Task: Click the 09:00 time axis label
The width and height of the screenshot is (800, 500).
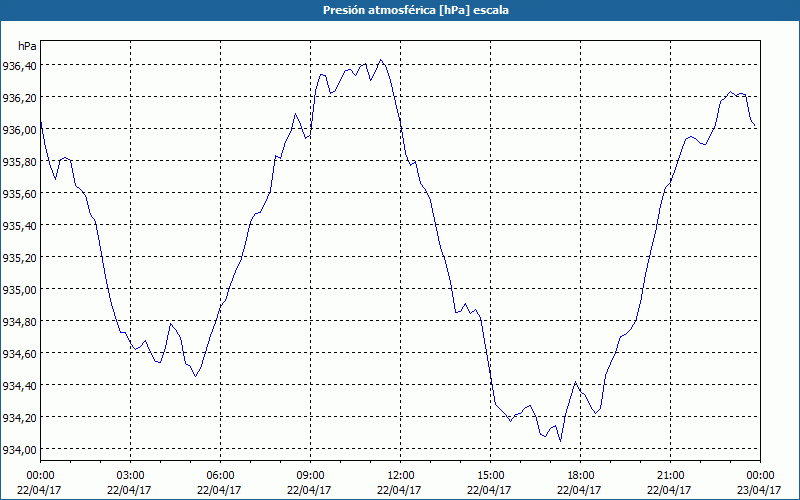Action: [310, 476]
